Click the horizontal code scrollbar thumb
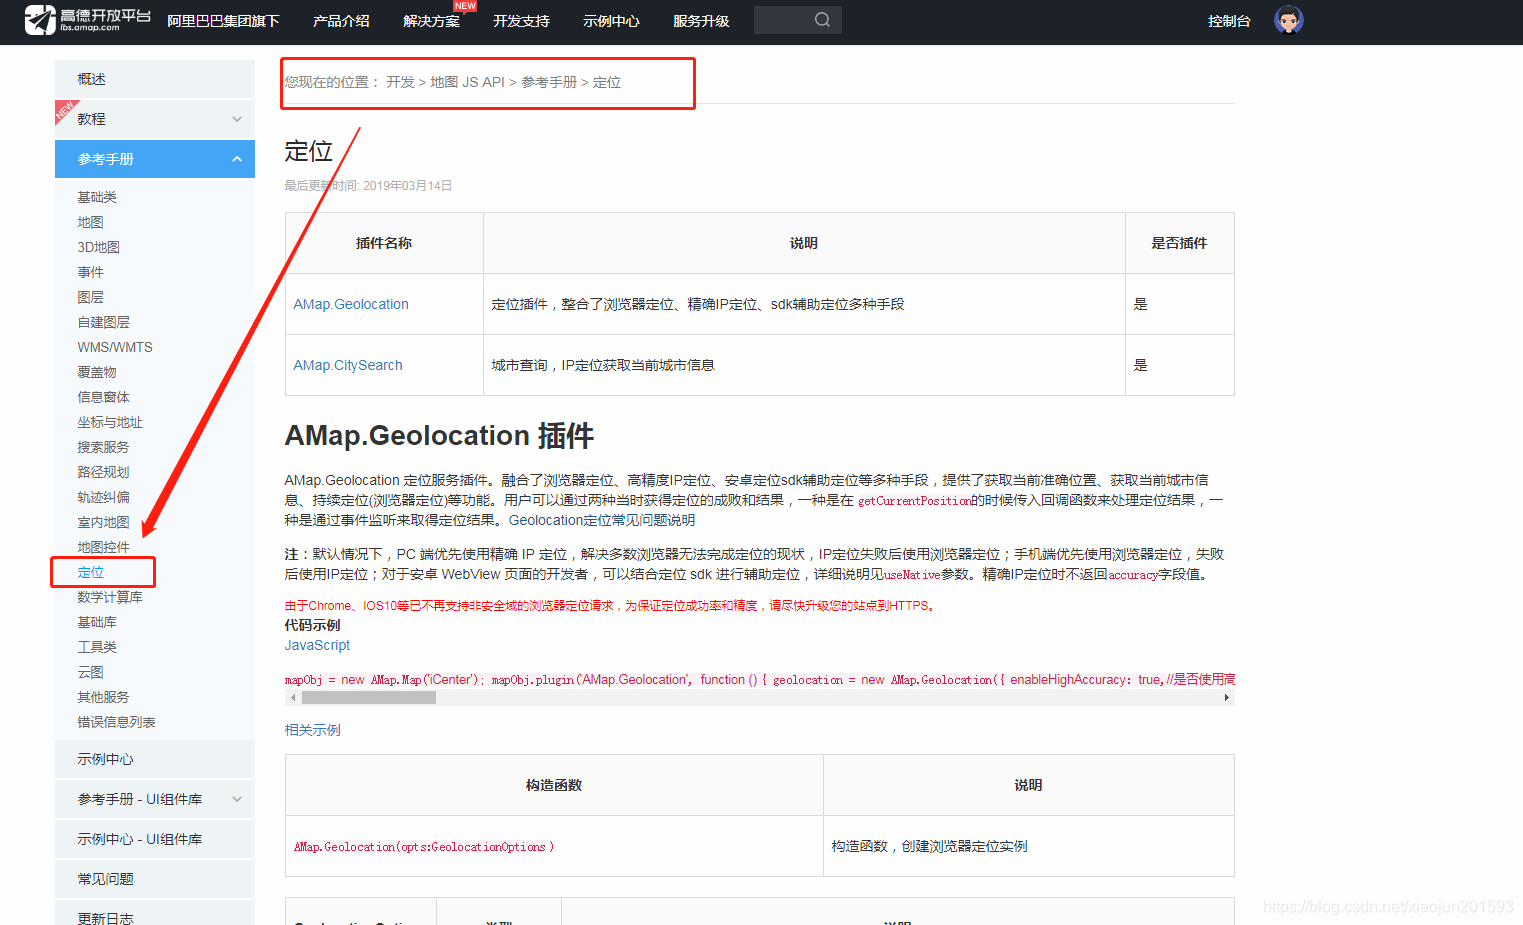Viewport: 1523px width, 925px height. tap(369, 698)
